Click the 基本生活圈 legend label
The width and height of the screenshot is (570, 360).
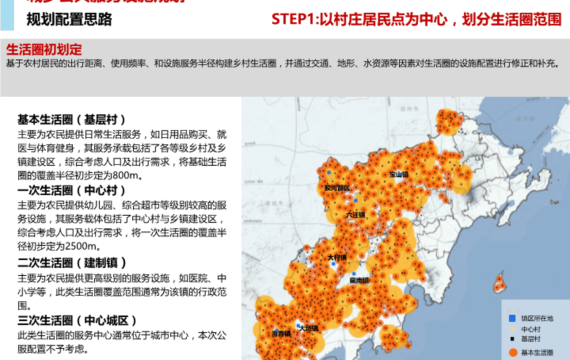click(537, 352)
